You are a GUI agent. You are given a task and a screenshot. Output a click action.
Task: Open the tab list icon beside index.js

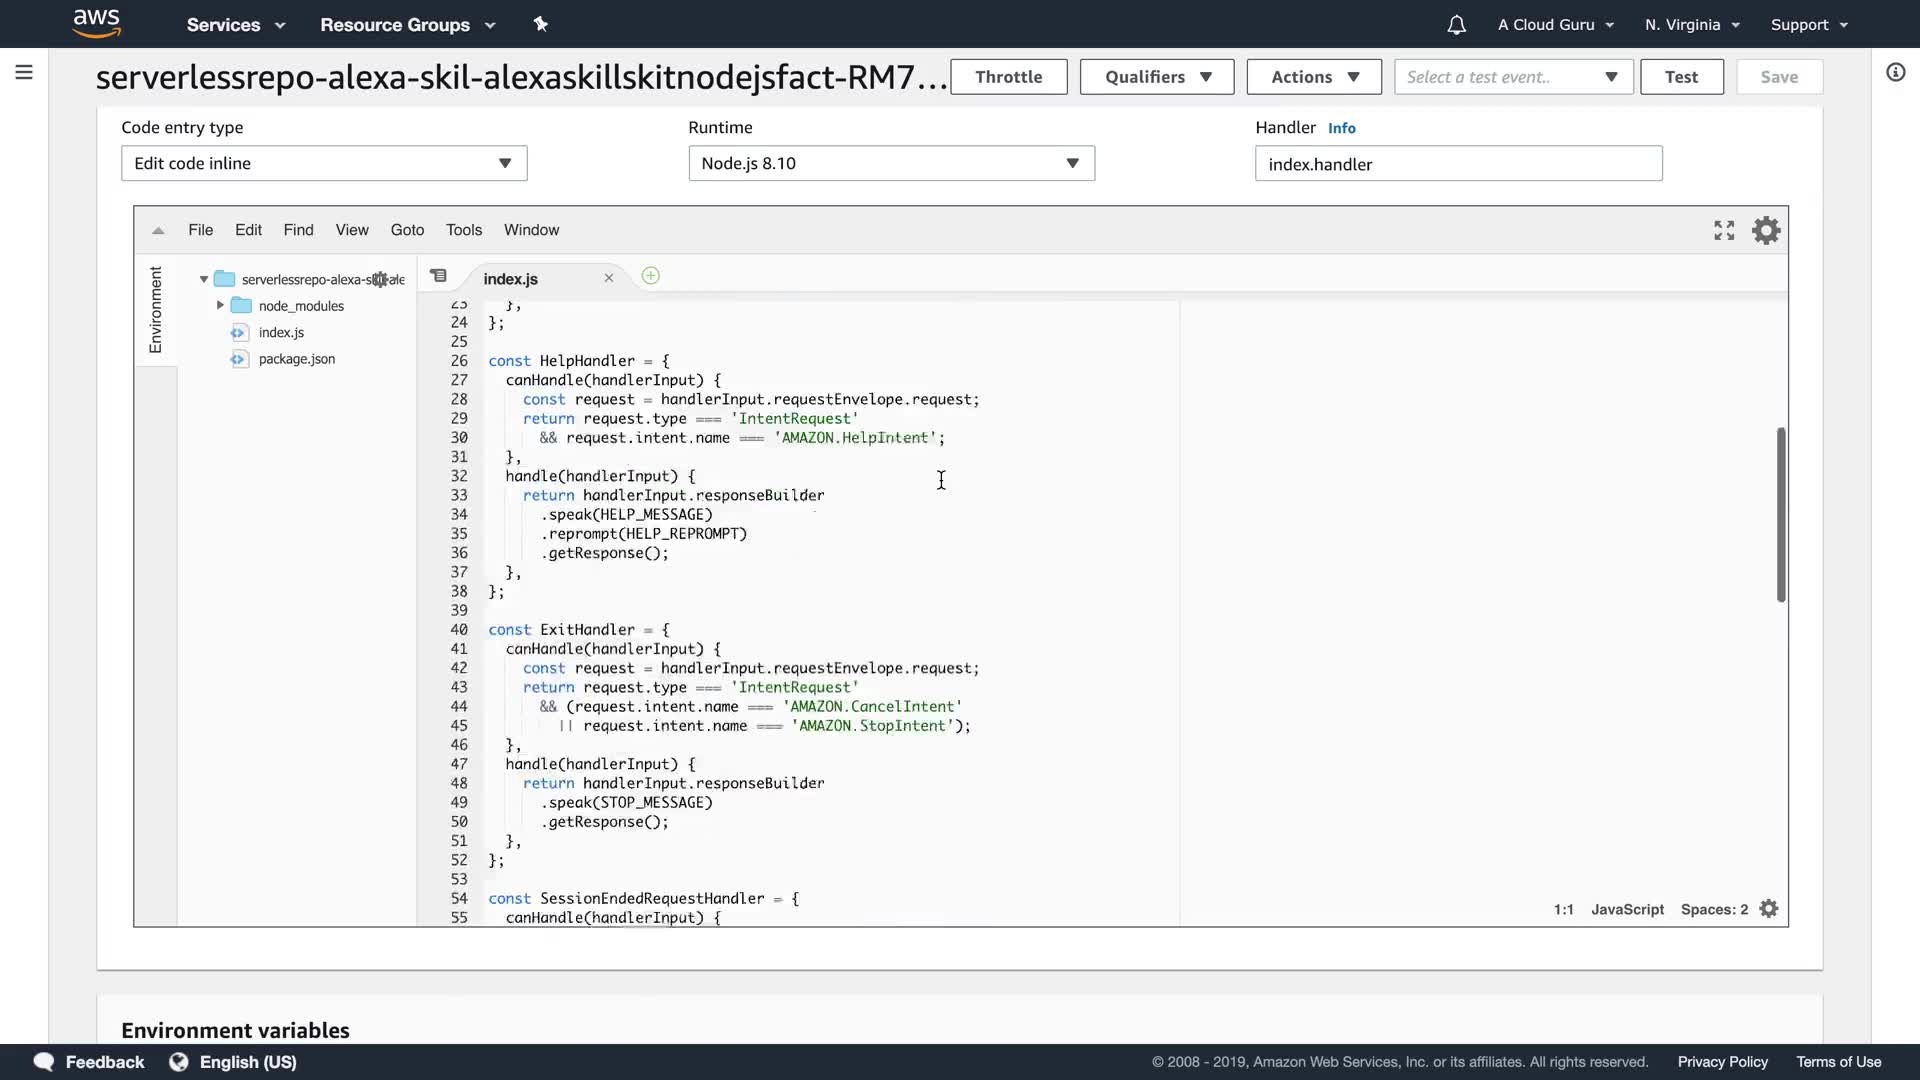pos(438,276)
